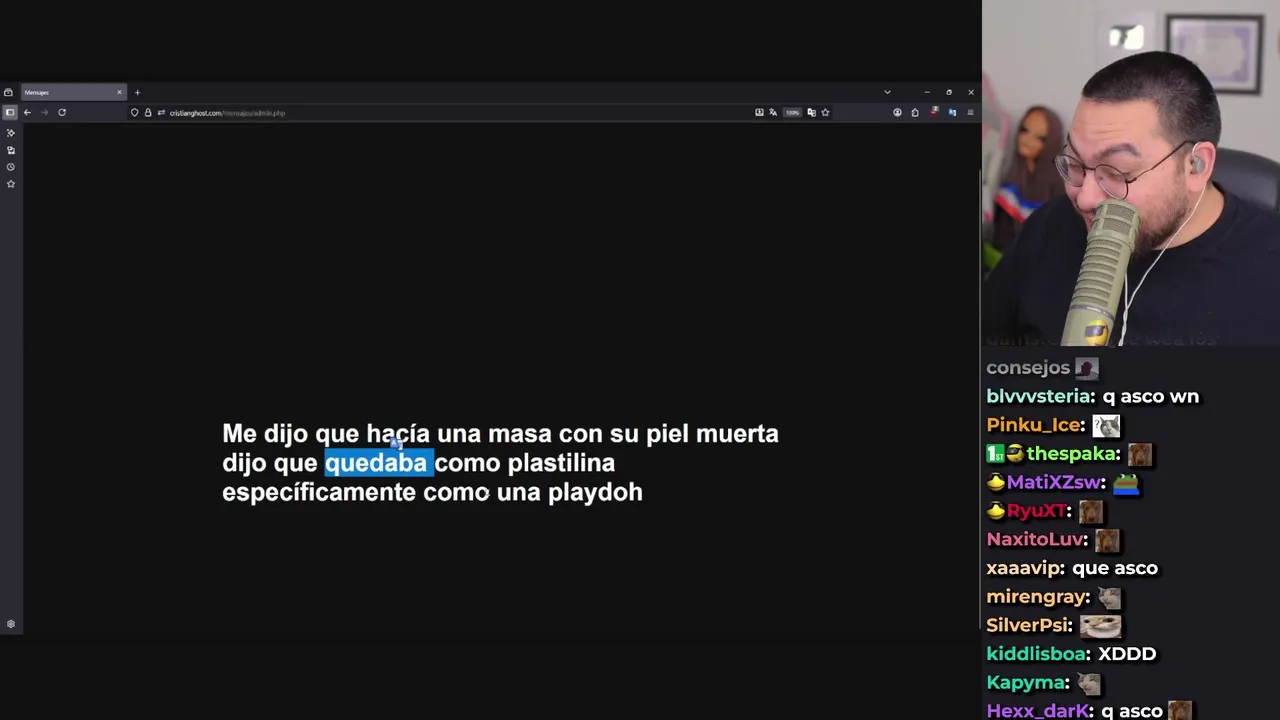Expand the list all tabs chevron
The image size is (1280, 720).
(x=887, y=92)
